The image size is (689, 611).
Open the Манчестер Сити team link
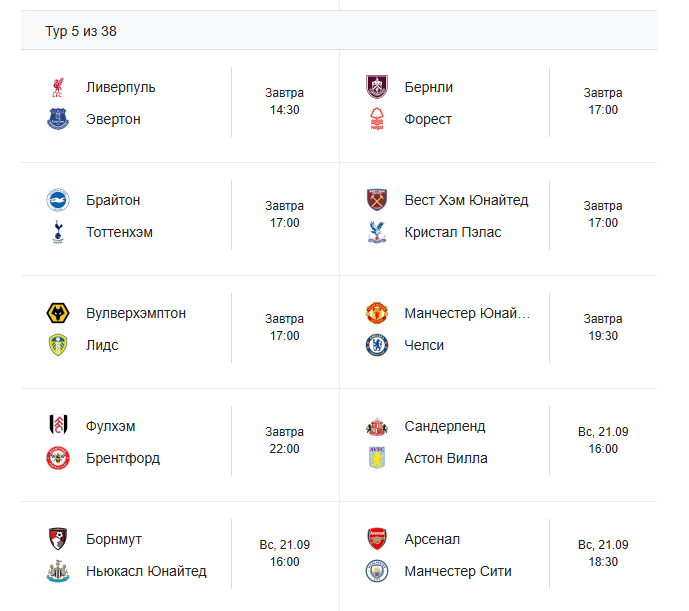coord(458,571)
